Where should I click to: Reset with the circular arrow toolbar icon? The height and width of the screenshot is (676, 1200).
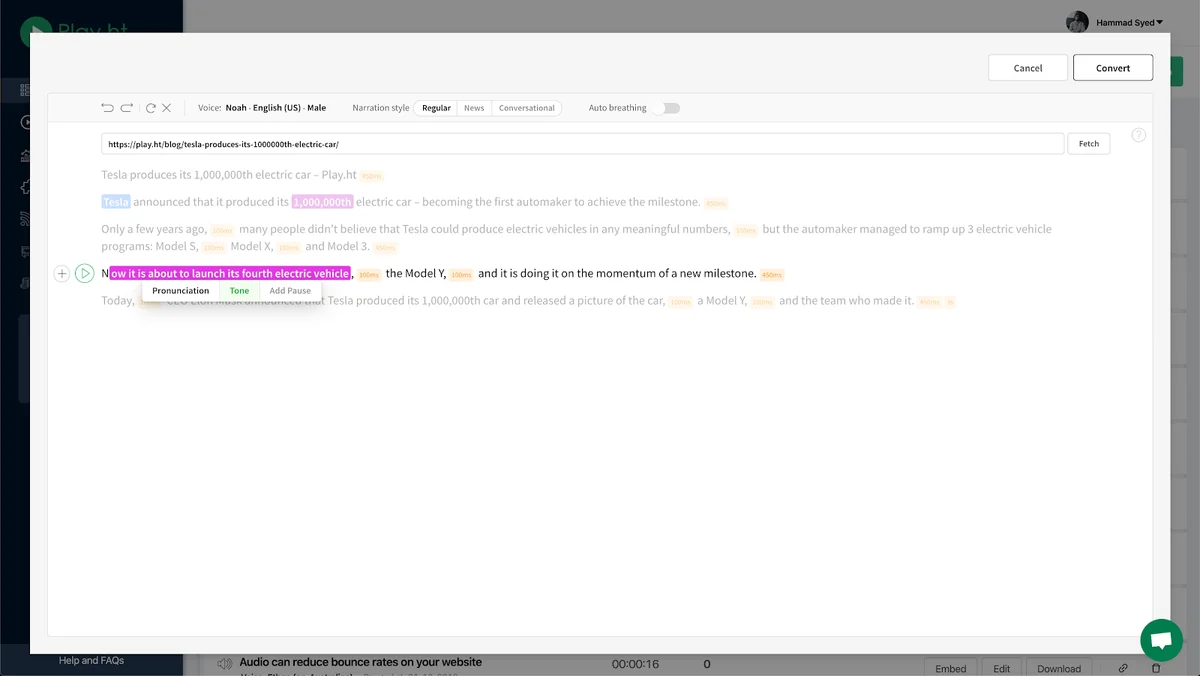click(151, 108)
